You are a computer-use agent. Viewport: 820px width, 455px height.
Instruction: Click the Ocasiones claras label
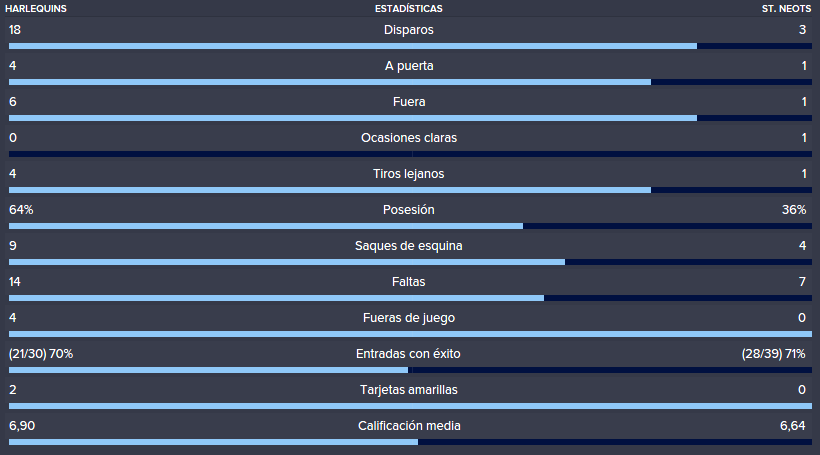click(409, 138)
